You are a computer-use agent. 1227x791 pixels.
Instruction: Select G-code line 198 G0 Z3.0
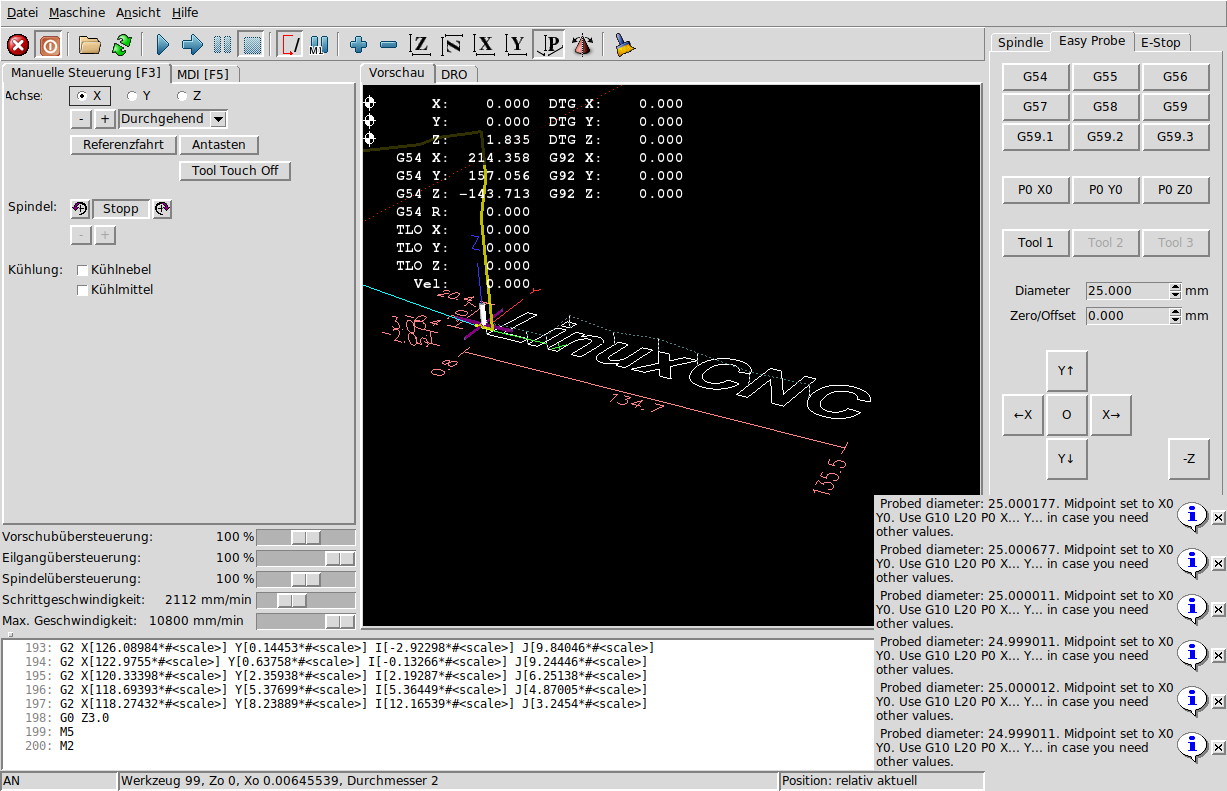(x=84, y=718)
